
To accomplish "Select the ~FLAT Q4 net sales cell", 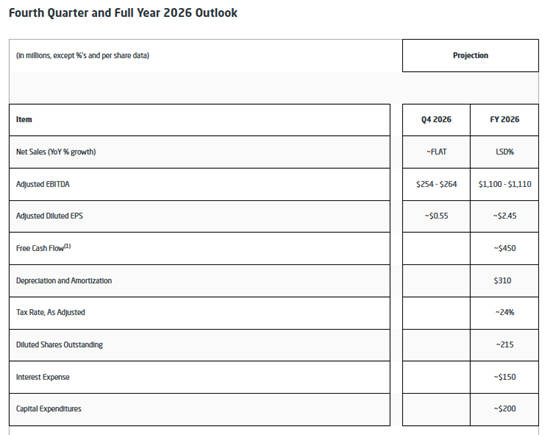I will click(x=436, y=152).
